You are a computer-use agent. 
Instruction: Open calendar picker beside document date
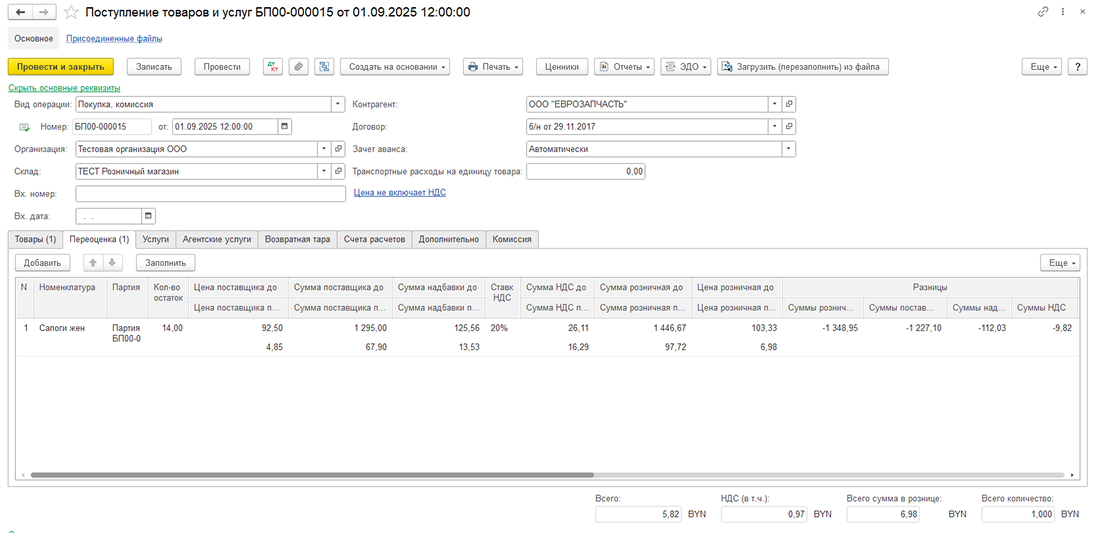(x=285, y=127)
